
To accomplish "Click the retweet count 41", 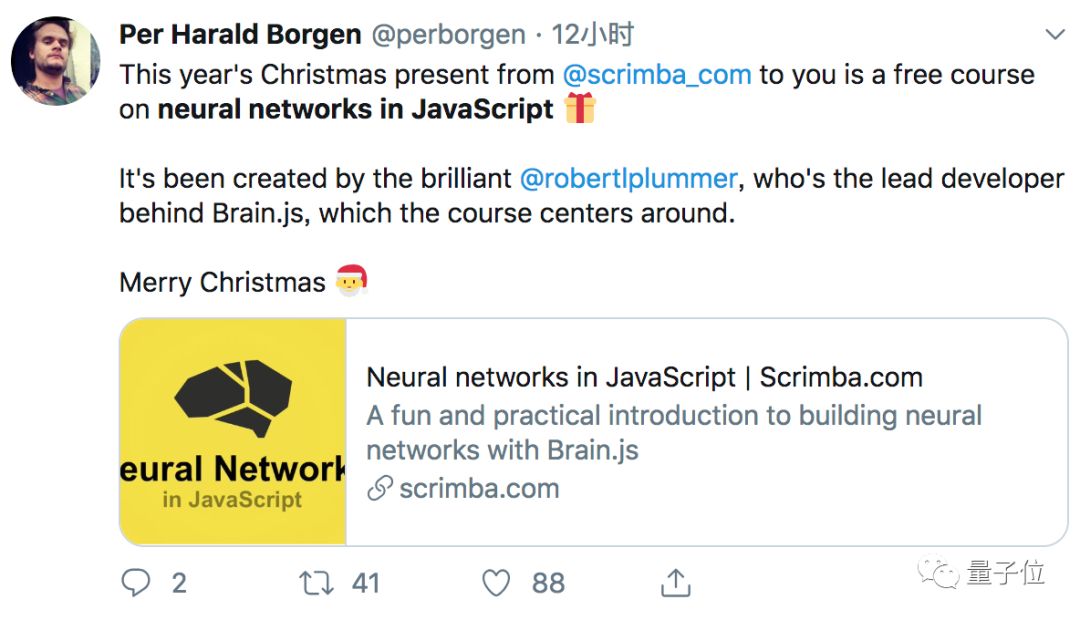I will click(366, 583).
